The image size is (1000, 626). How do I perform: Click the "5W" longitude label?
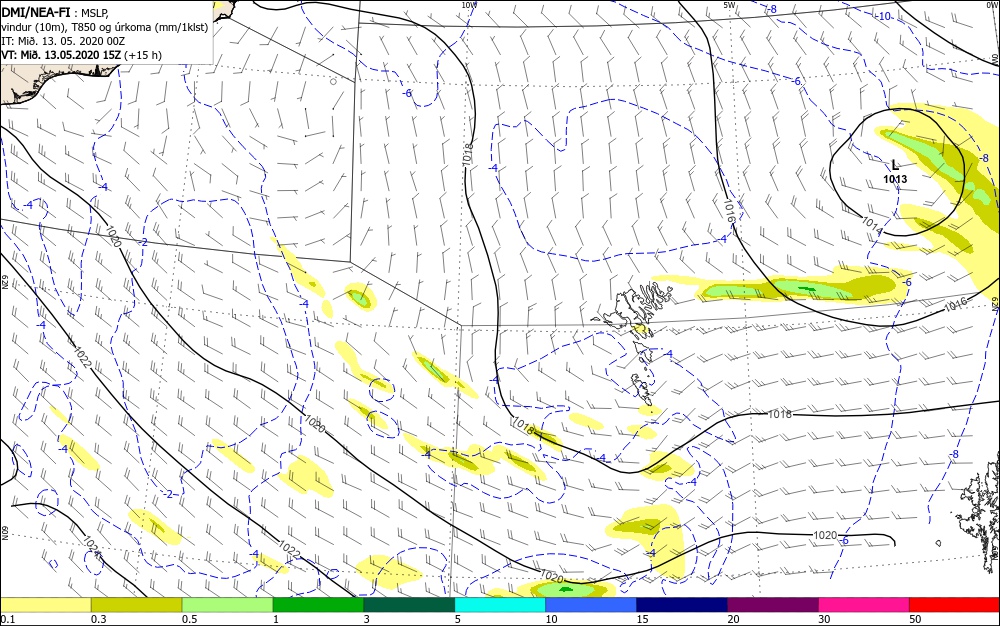[x=730, y=5]
